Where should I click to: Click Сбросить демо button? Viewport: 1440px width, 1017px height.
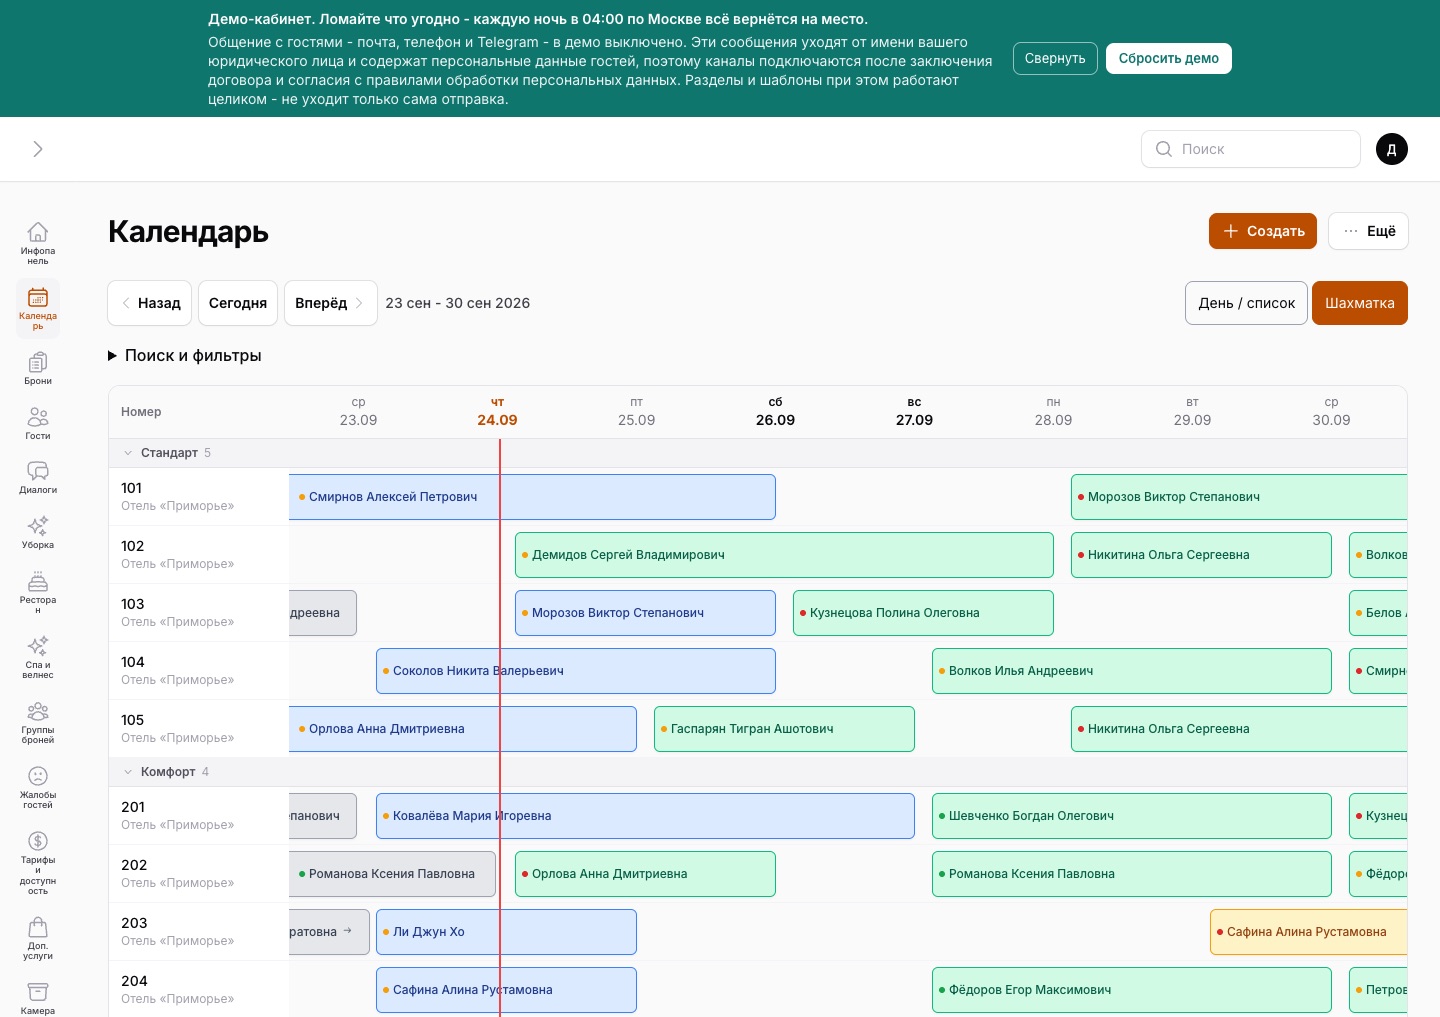(x=1169, y=58)
